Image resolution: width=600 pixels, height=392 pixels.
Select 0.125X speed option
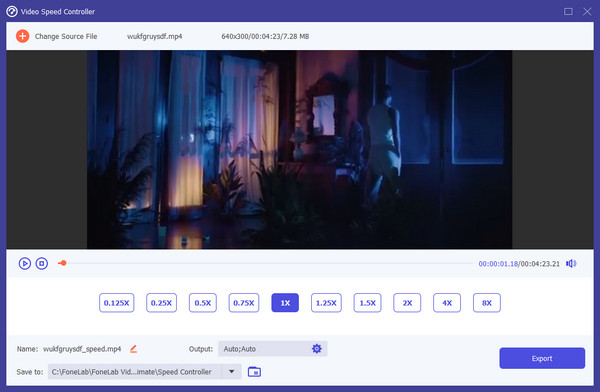click(x=117, y=303)
